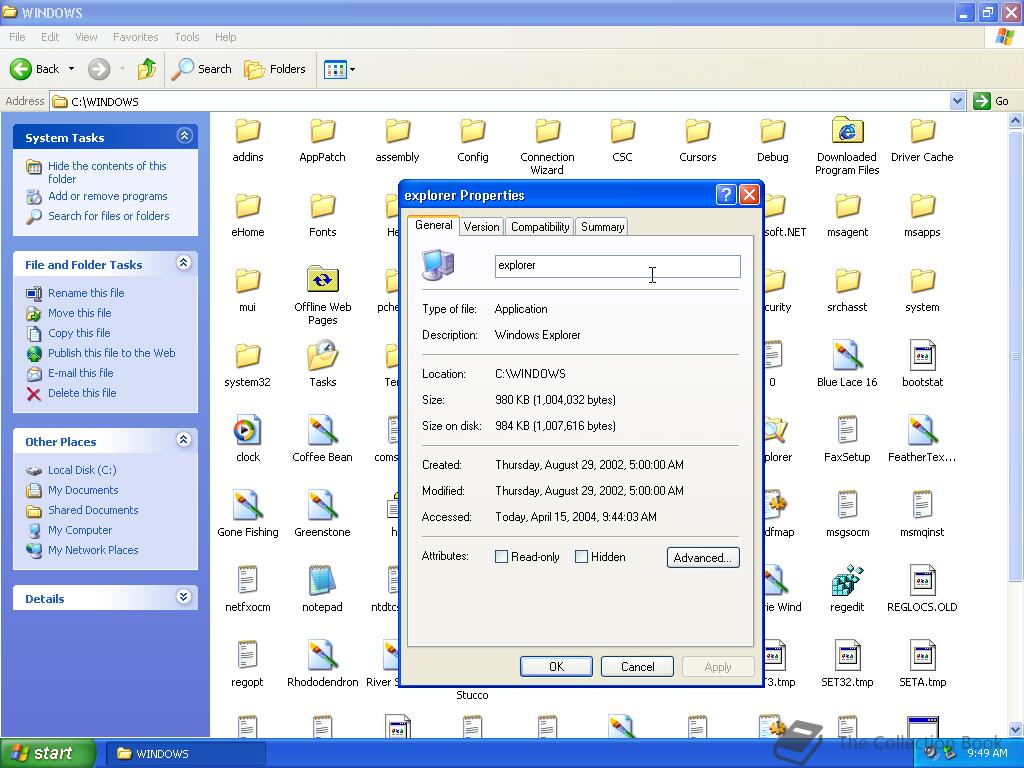The width and height of the screenshot is (1024, 768).
Task: Open the Address bar dropdown arrow
Action: [957, 101]
